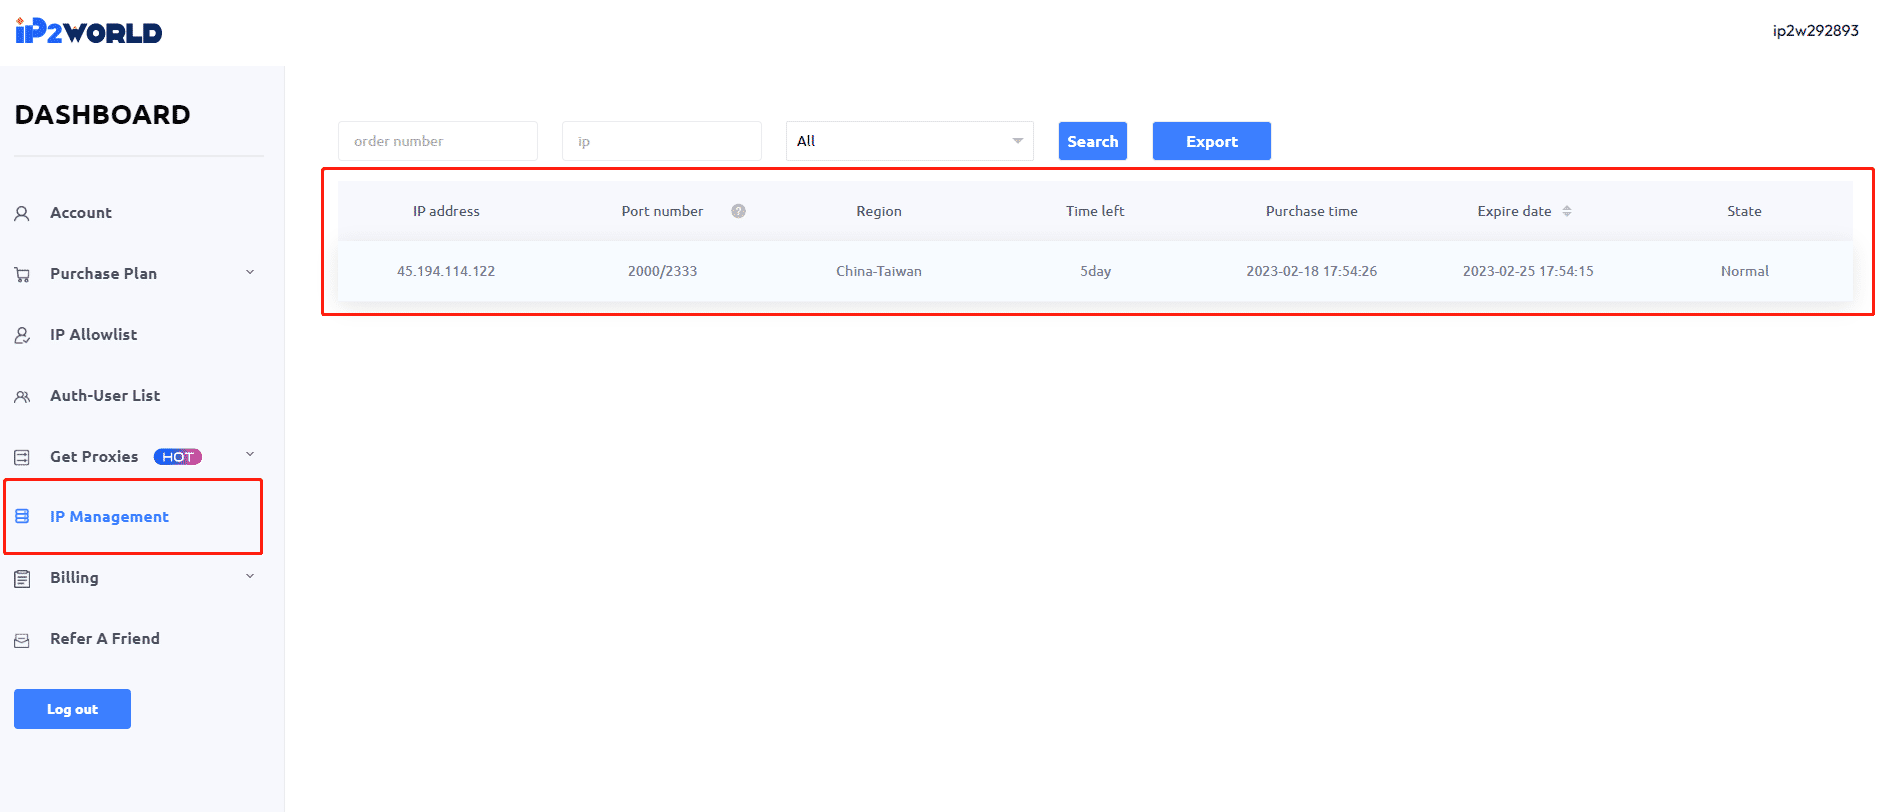Click the Billing document icon
The height and width of the screenshot is (812, 1901).
[x=22, y=578]
